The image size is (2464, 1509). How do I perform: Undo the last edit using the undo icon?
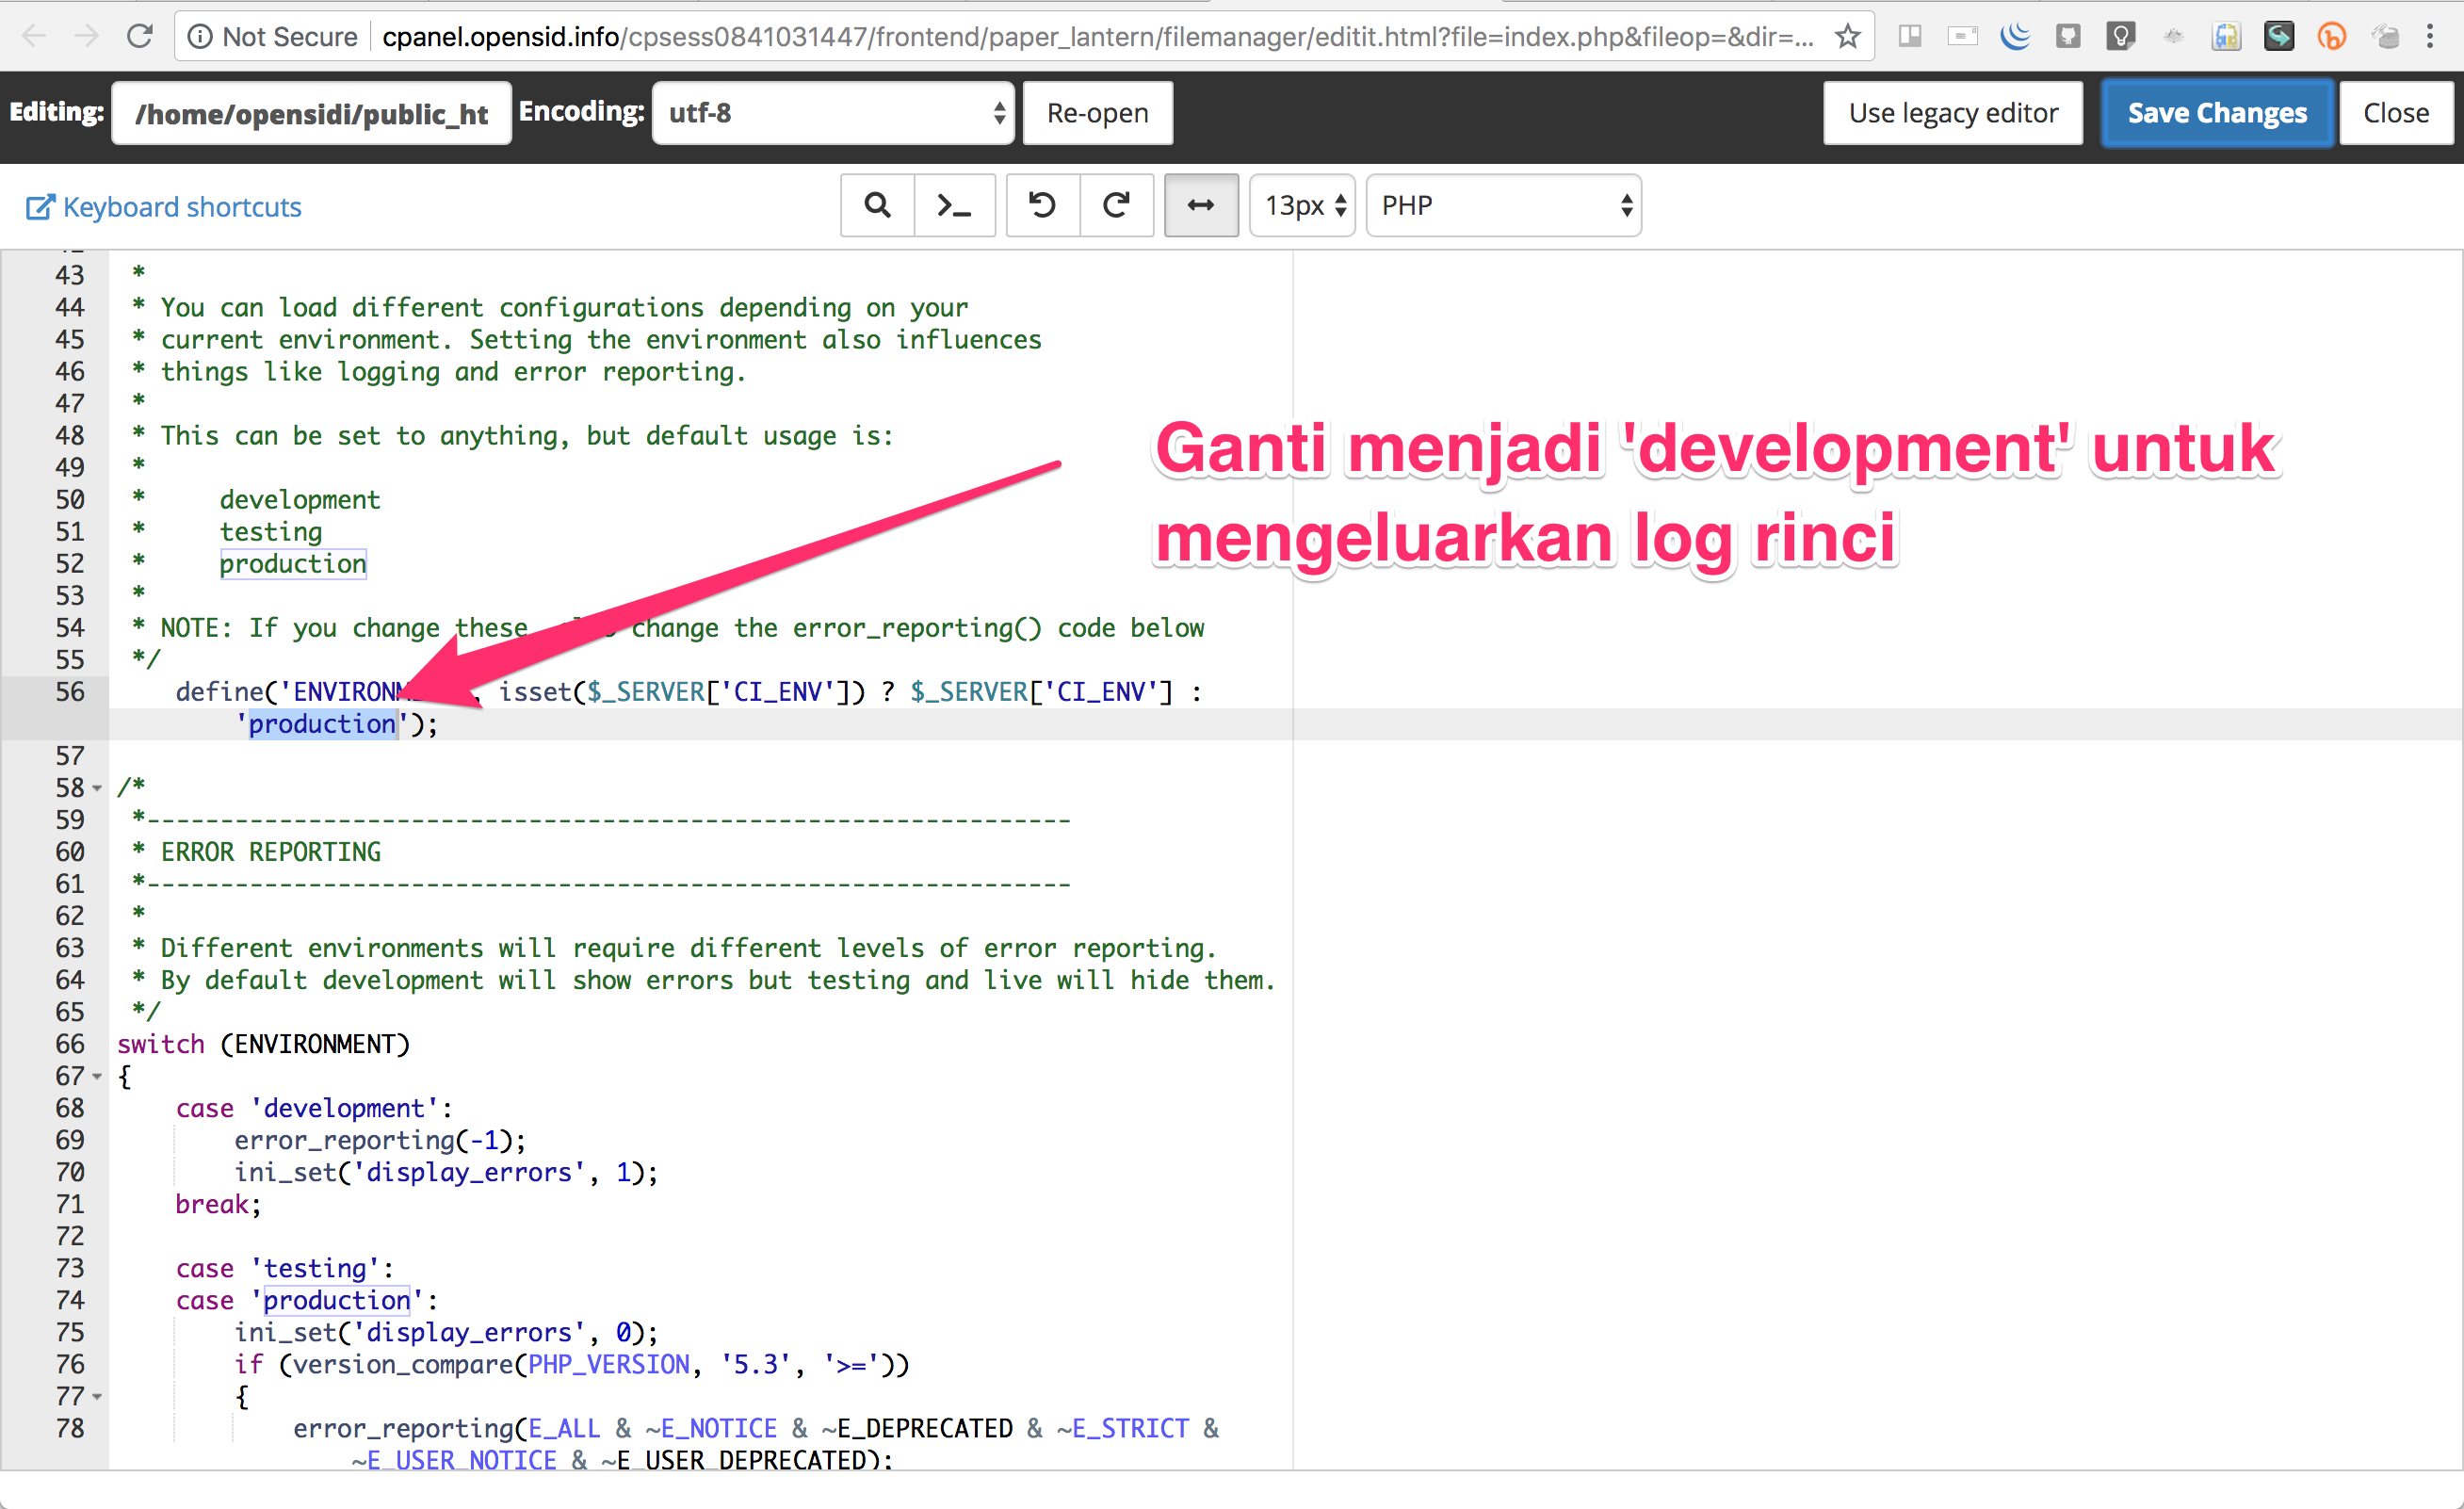(x=1042, y=205)
